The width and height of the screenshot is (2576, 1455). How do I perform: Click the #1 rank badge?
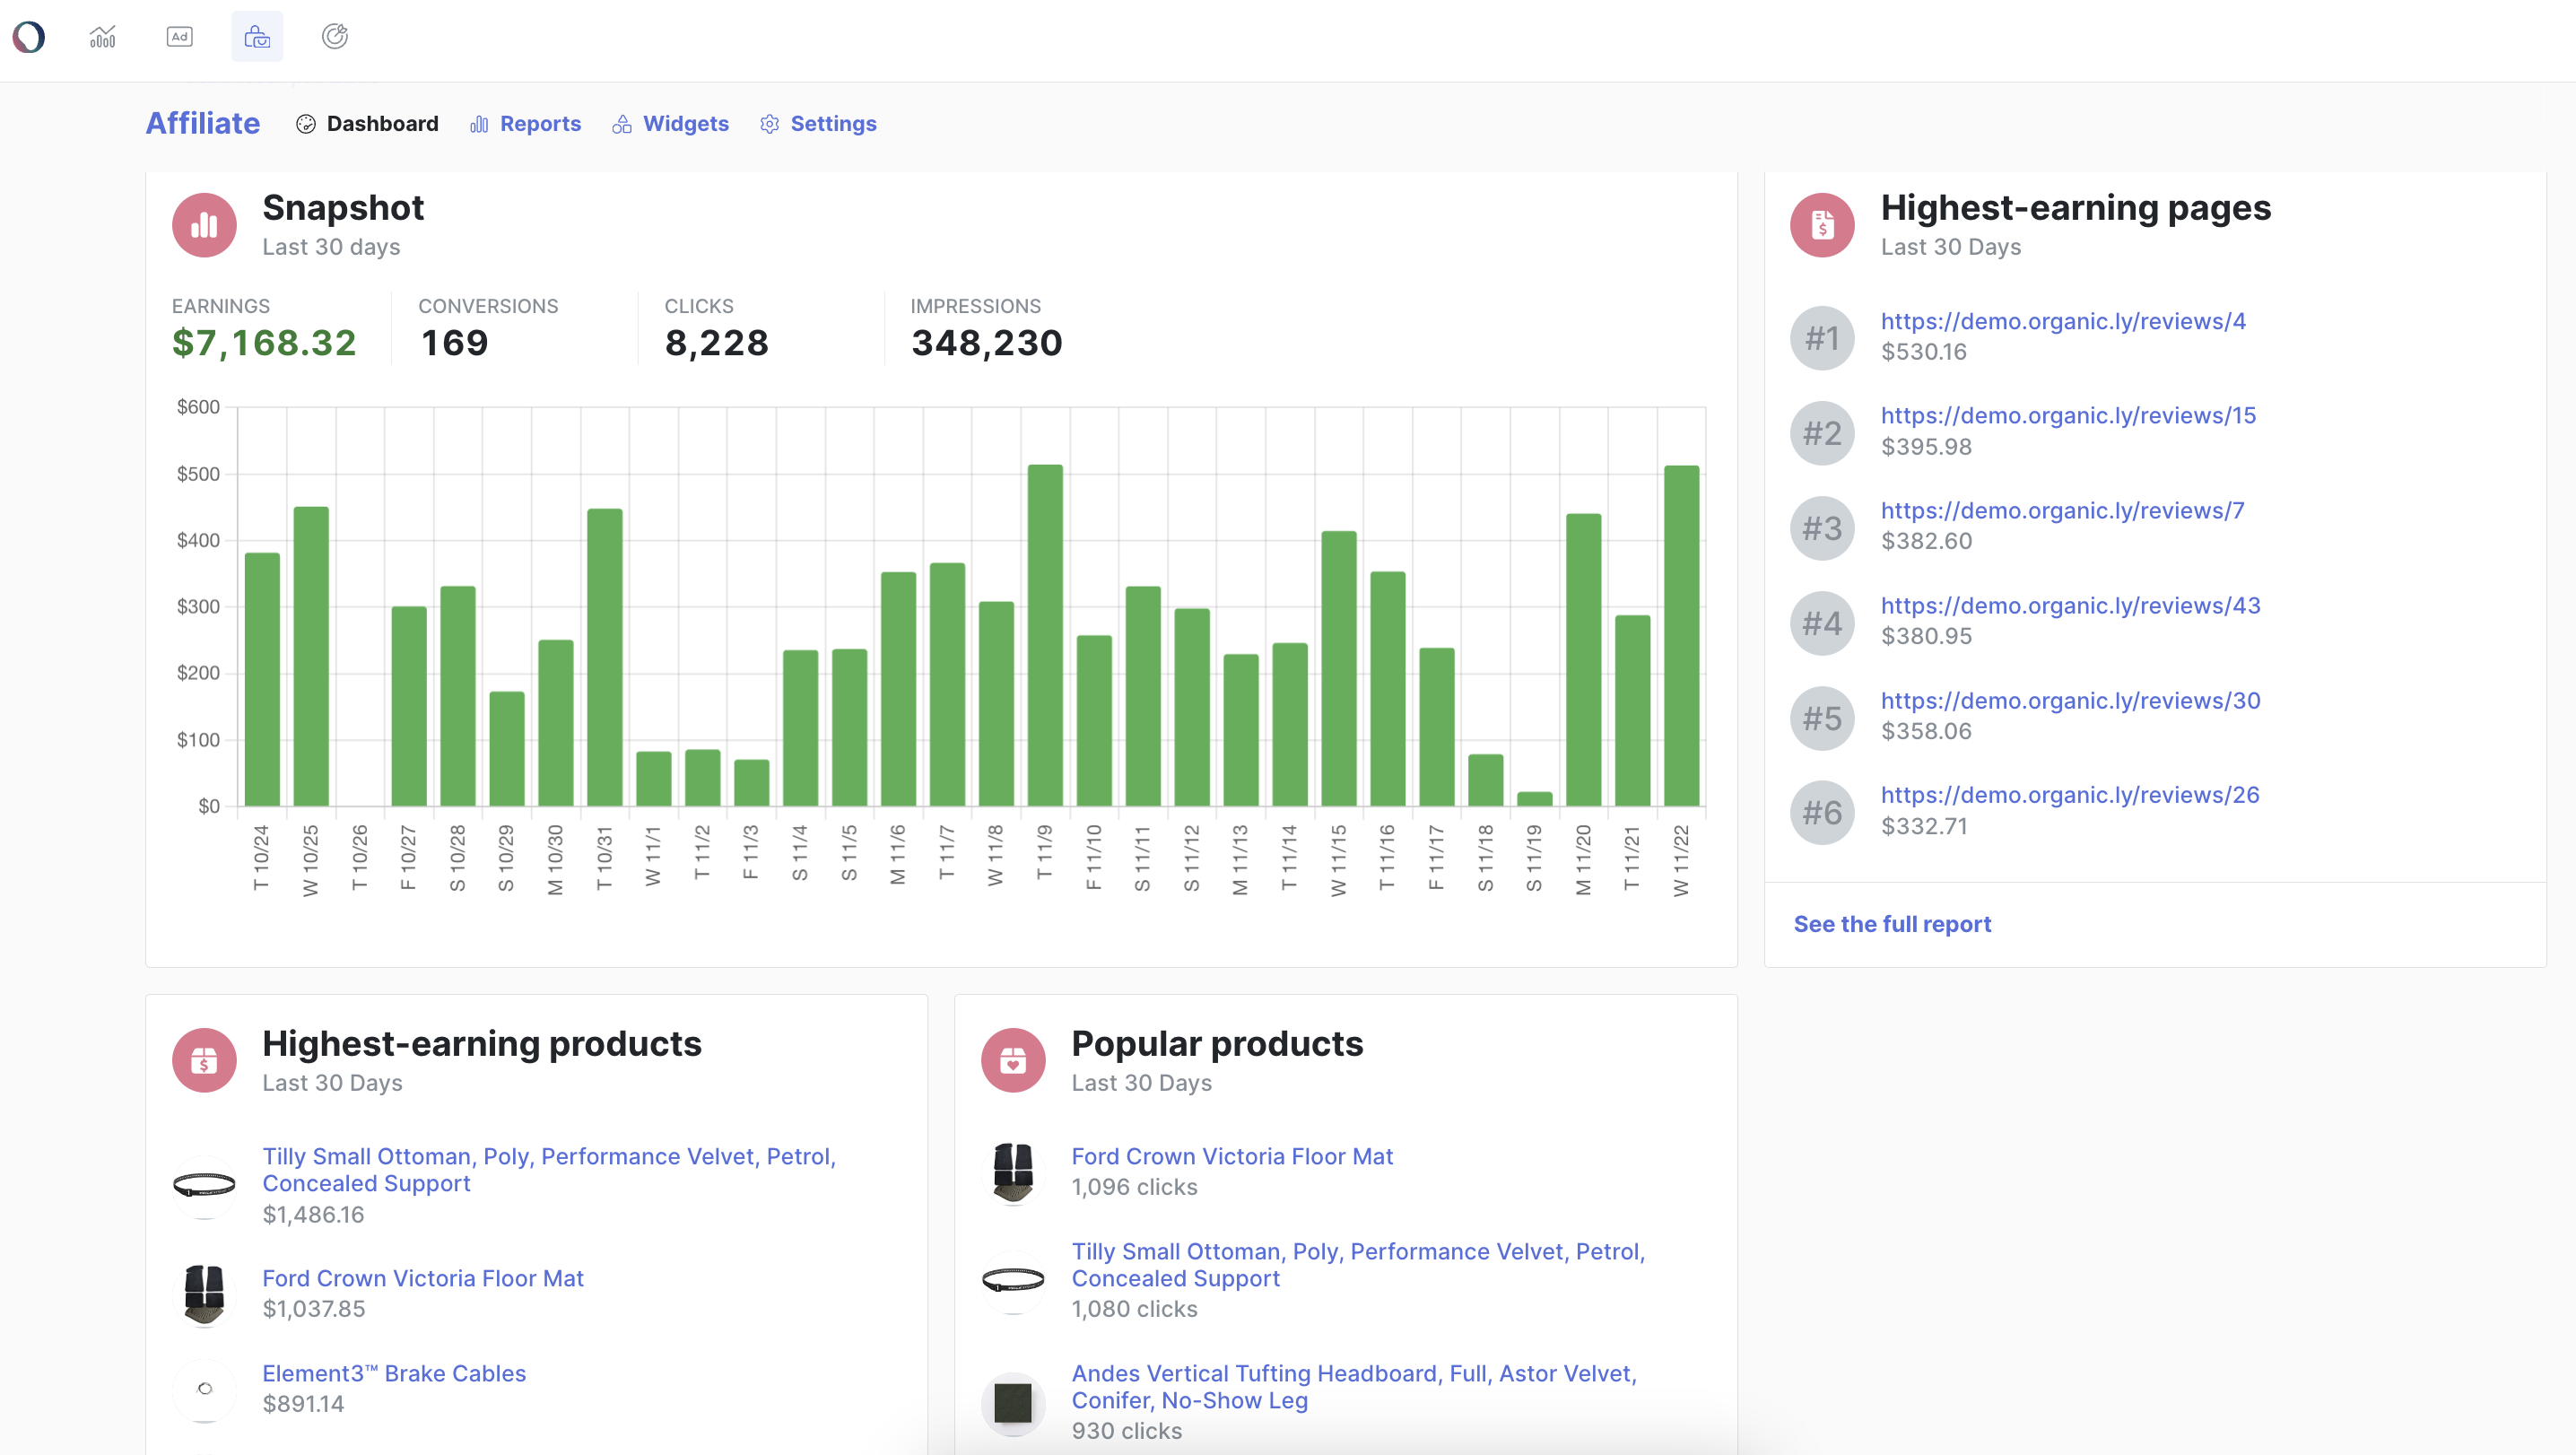1822,338
